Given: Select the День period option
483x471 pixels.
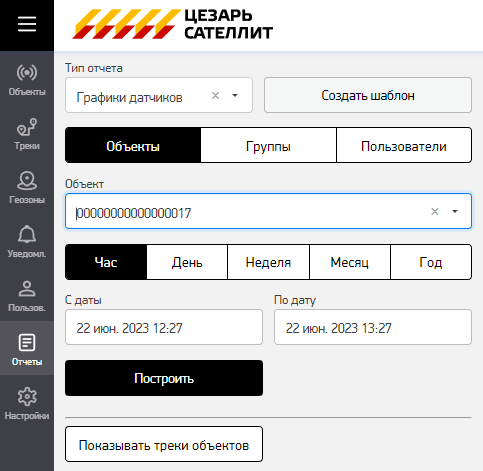Looking at the screenshot, I should 187,262.
